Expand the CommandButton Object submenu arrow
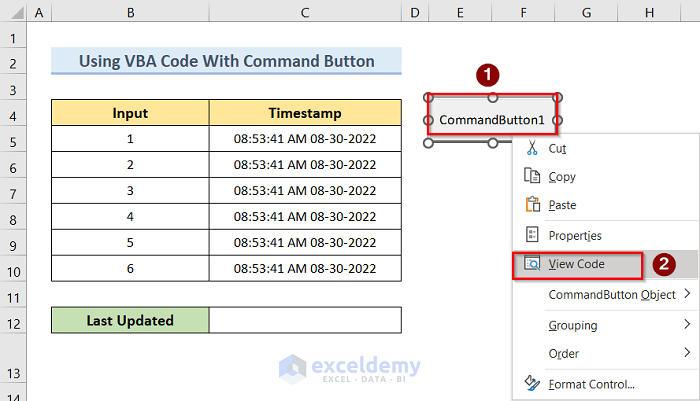Image resolution: width=700 pixels, height=401 pixels. tap(687, 294)
